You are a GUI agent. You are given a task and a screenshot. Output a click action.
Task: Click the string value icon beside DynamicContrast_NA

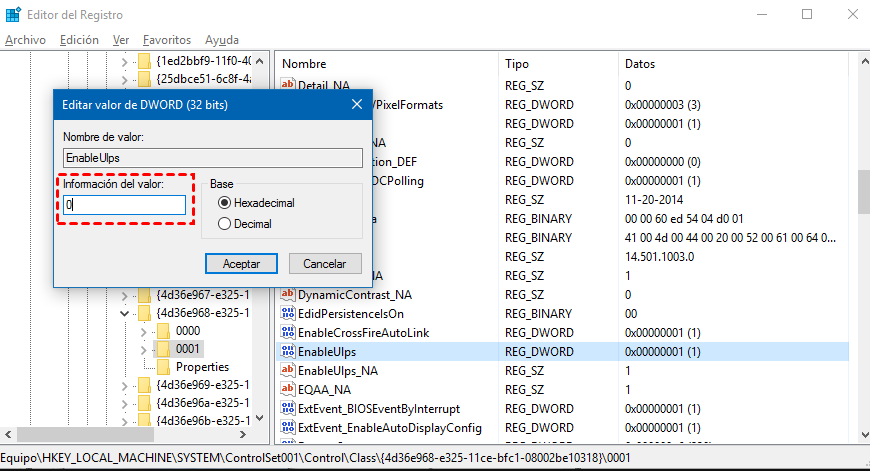(x=288, y=295)
